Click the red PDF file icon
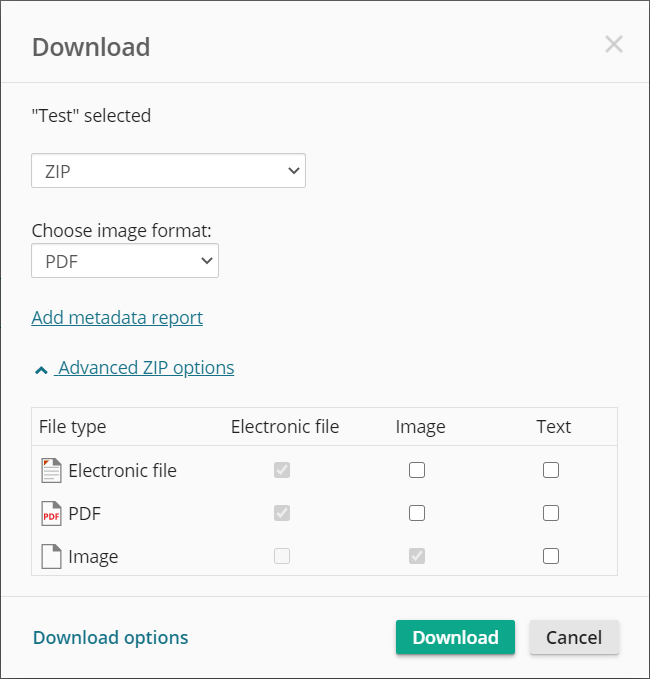 pos(51,514)
